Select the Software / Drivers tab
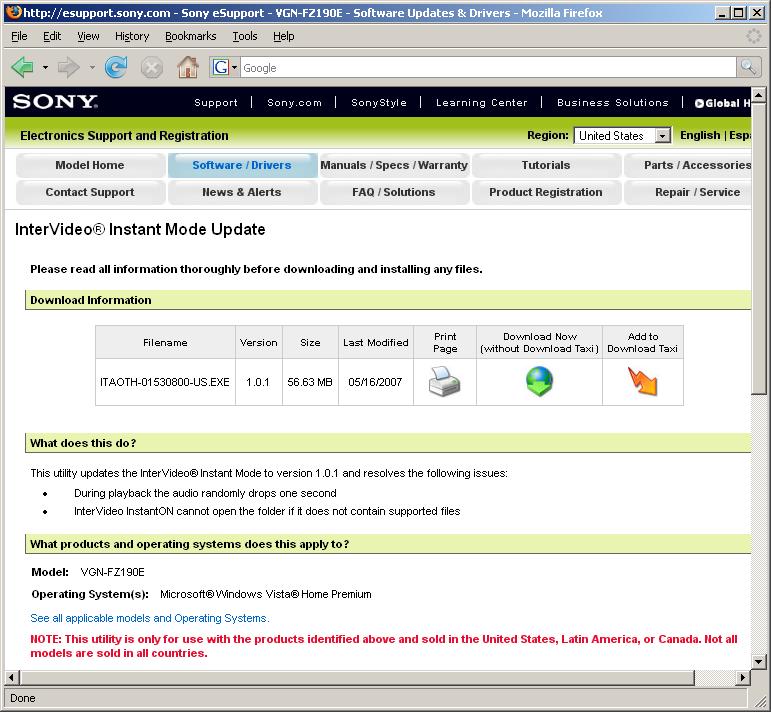The height and width of the screenshot is (712, 771). (x=242, y=165)
